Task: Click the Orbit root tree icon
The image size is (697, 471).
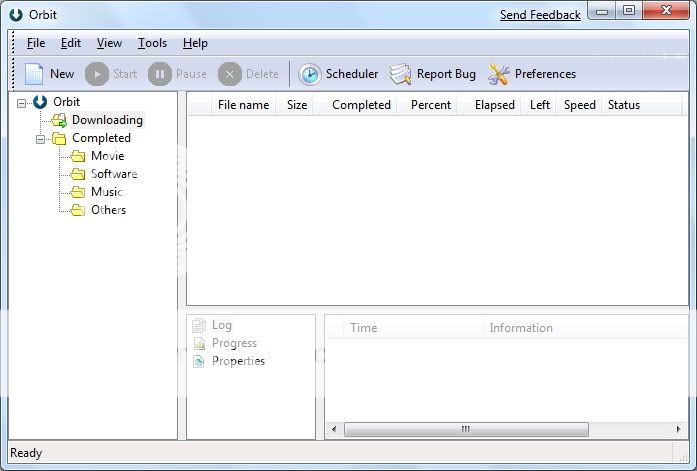Action: (x=40, y=102)
